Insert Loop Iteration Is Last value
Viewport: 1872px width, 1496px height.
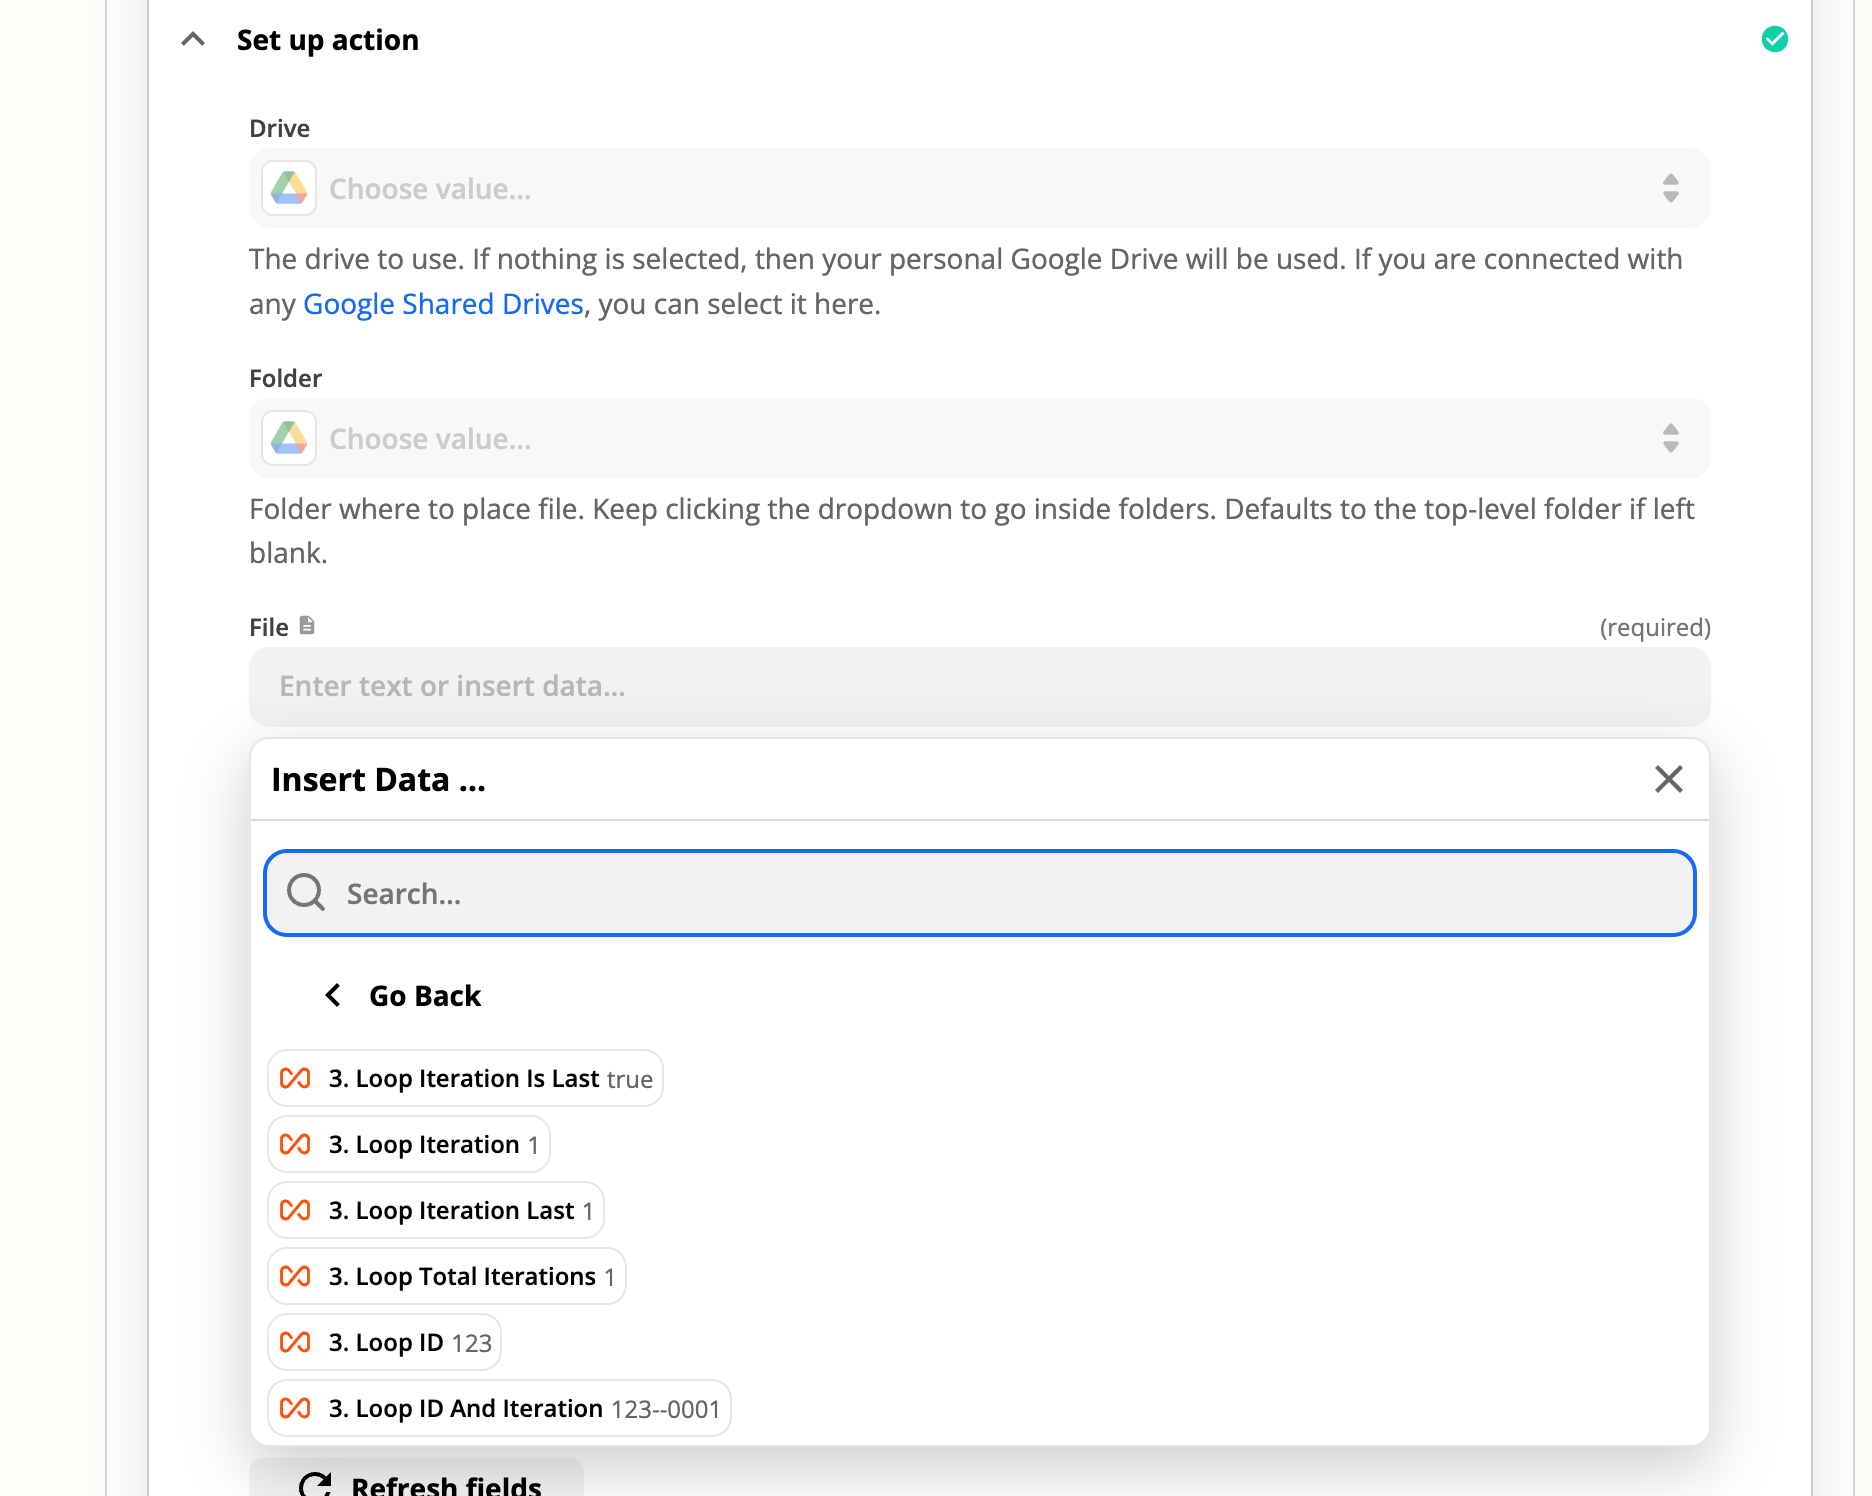click(x=465, y=1078)
